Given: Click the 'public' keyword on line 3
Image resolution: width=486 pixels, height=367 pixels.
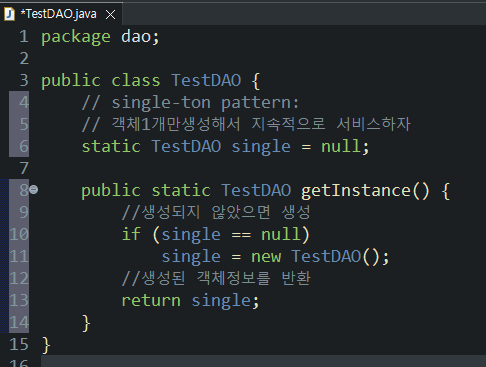Looking at the screenshot, I should point(71,81).
